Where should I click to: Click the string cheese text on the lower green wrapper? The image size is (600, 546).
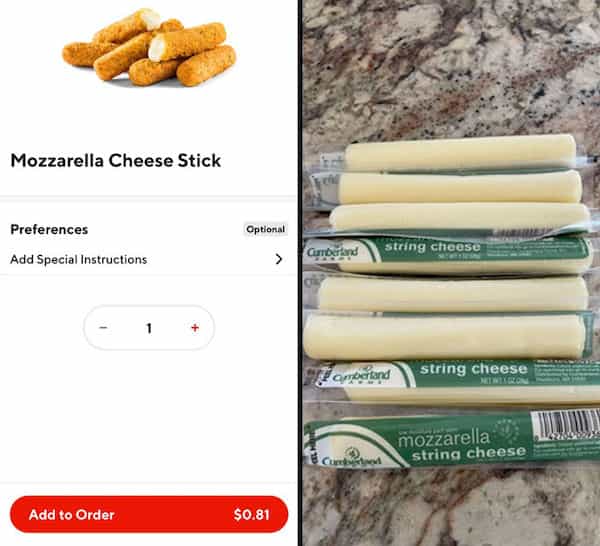pos(474,369)
